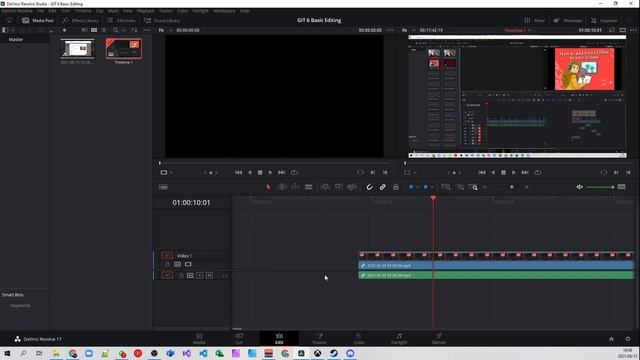The image size is (640, 360).
Task: Click the Full Extent Zoom icon
Action: click(446, 187)
